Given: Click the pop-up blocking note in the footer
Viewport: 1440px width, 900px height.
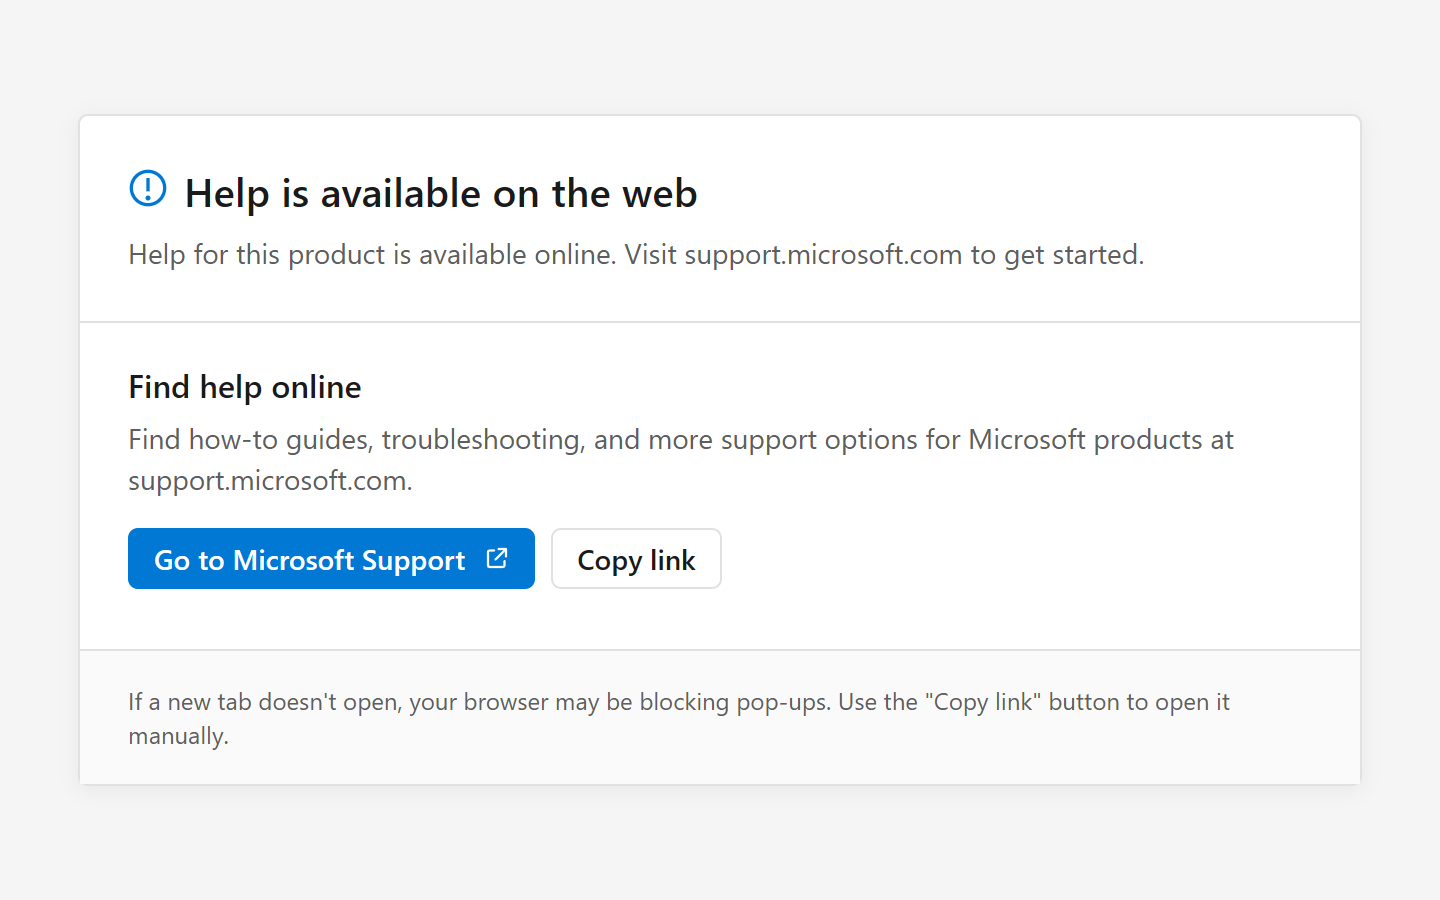Looking at the screenshot, I should tap(679, 718).
